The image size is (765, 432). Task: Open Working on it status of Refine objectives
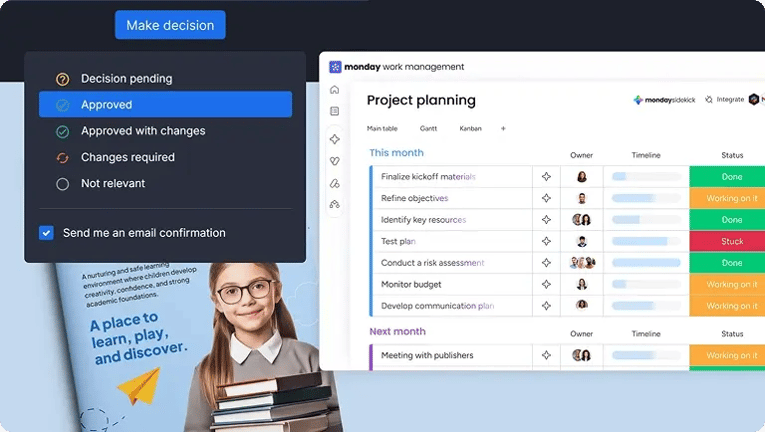727,198
